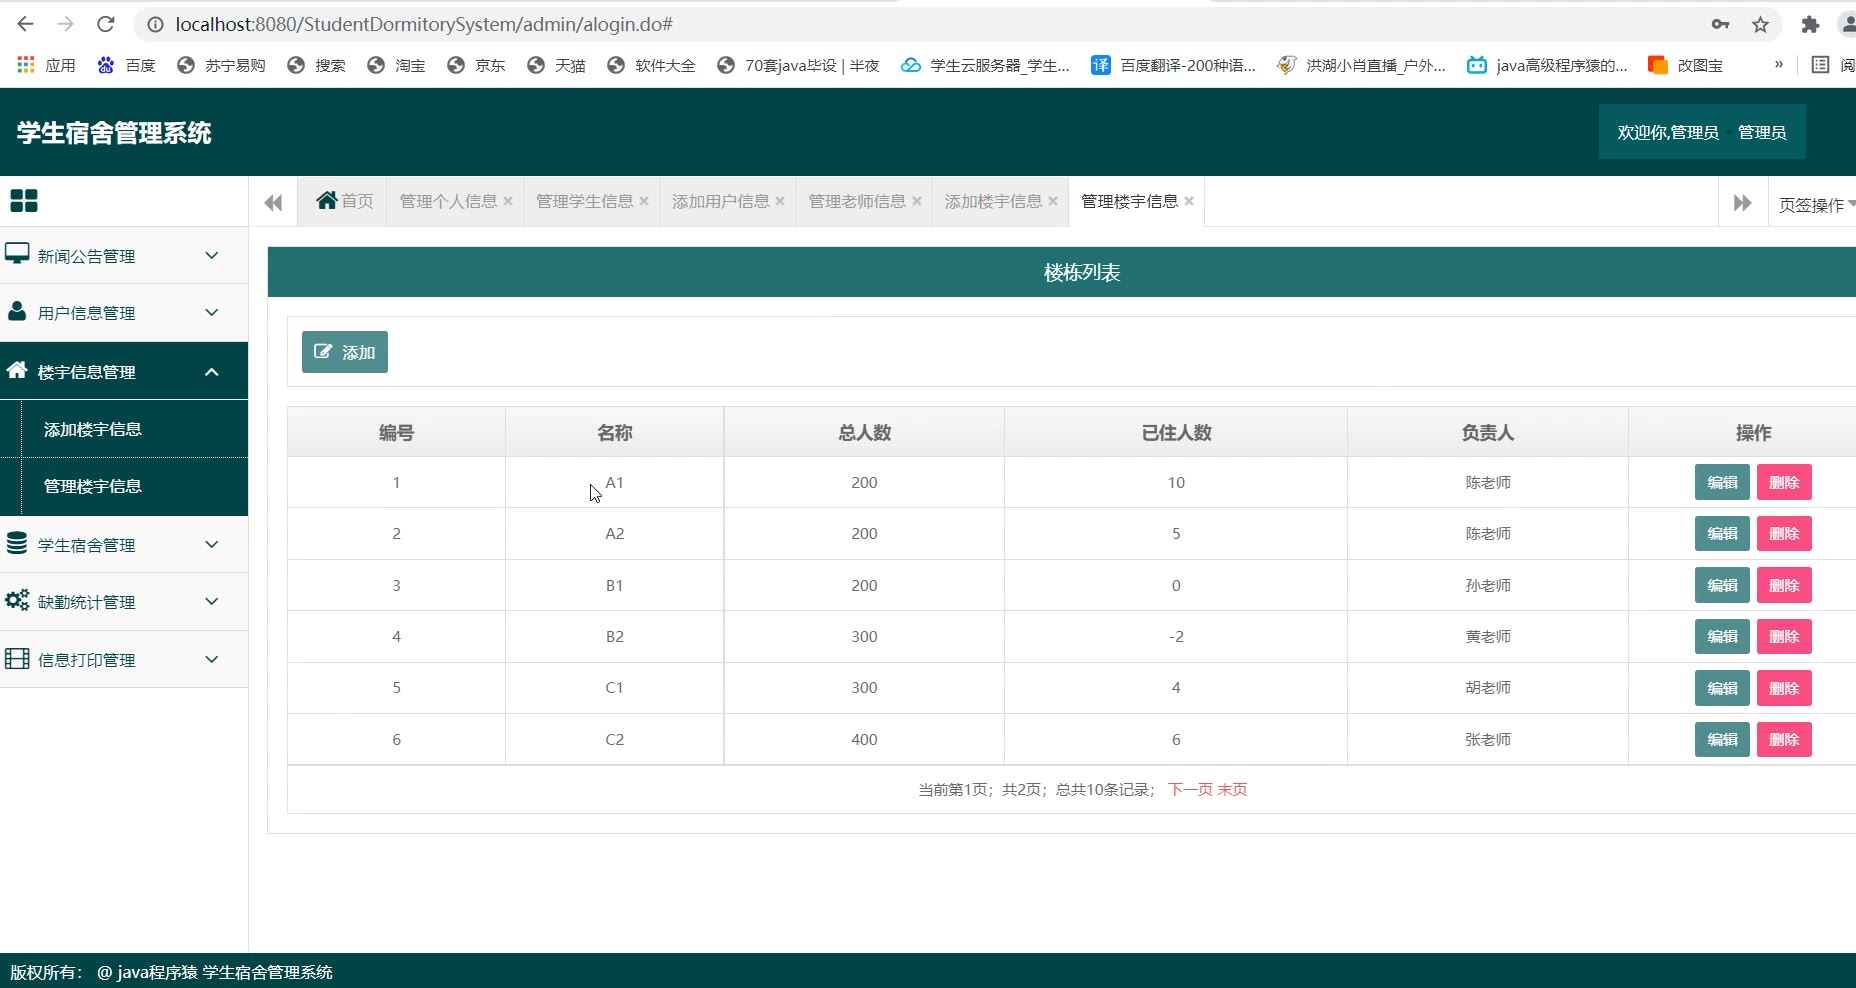Open the 页签操作 dropdown

1814,205
